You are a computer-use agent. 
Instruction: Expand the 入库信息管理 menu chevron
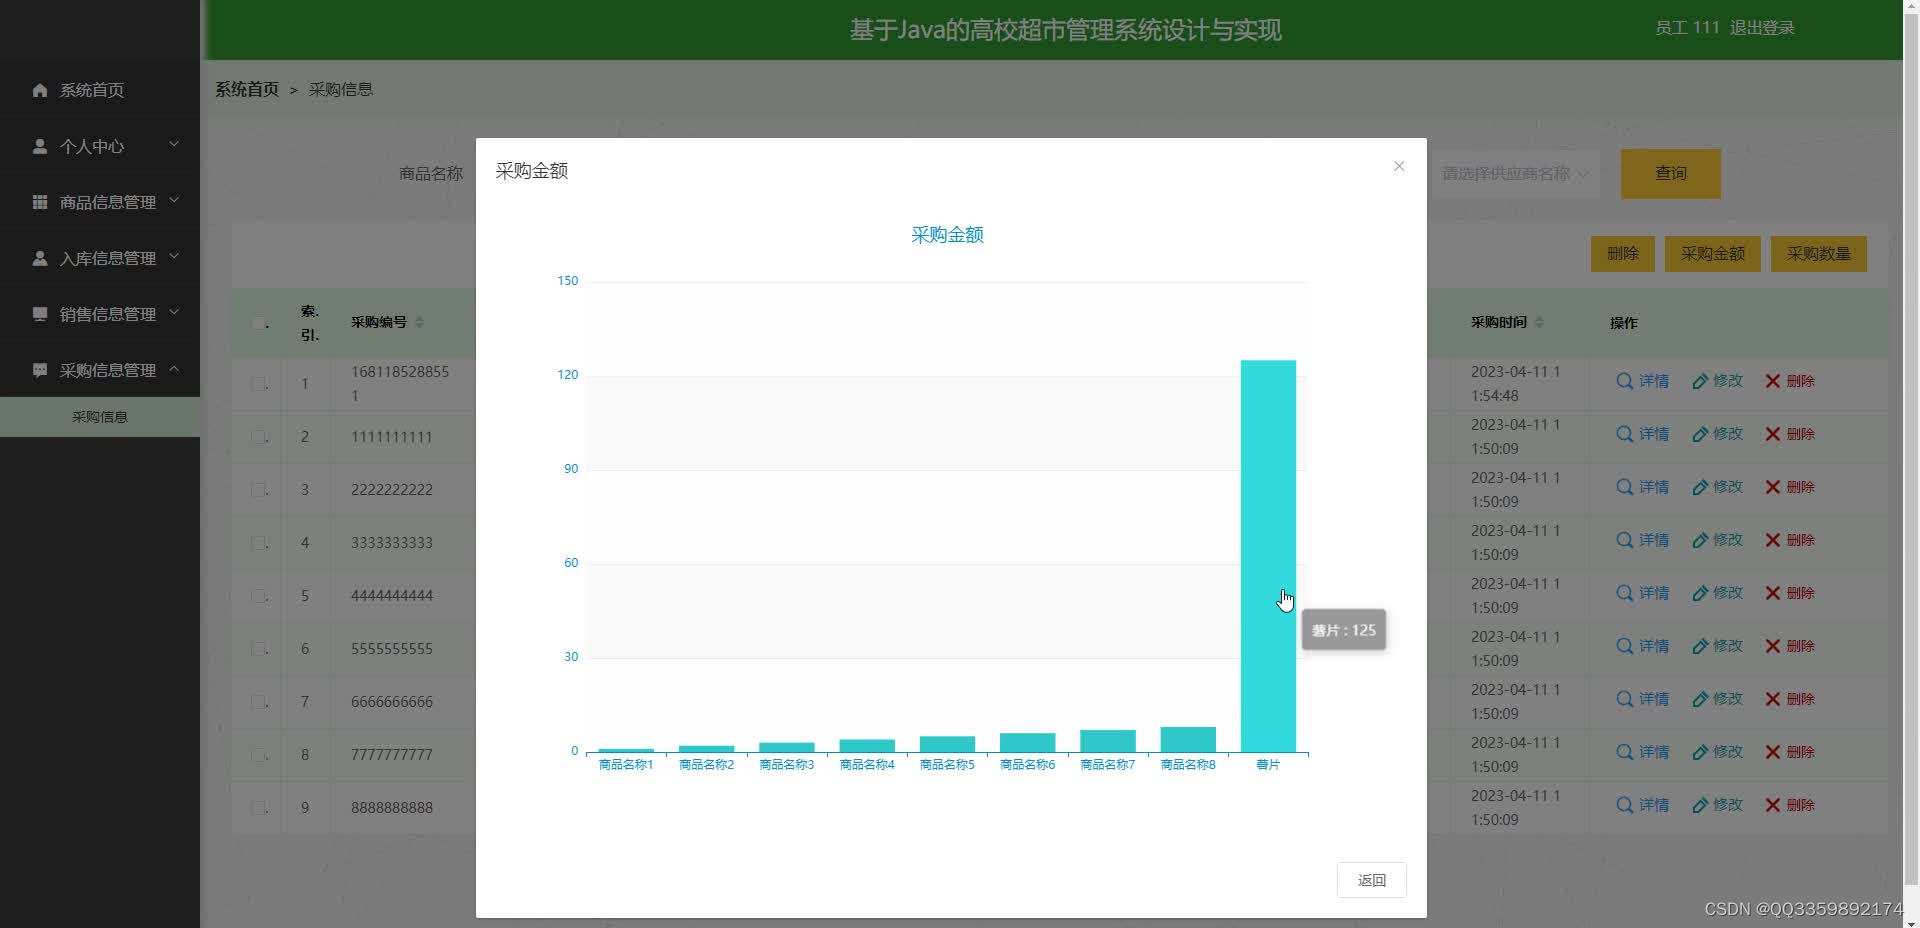[x=174, y=257]
